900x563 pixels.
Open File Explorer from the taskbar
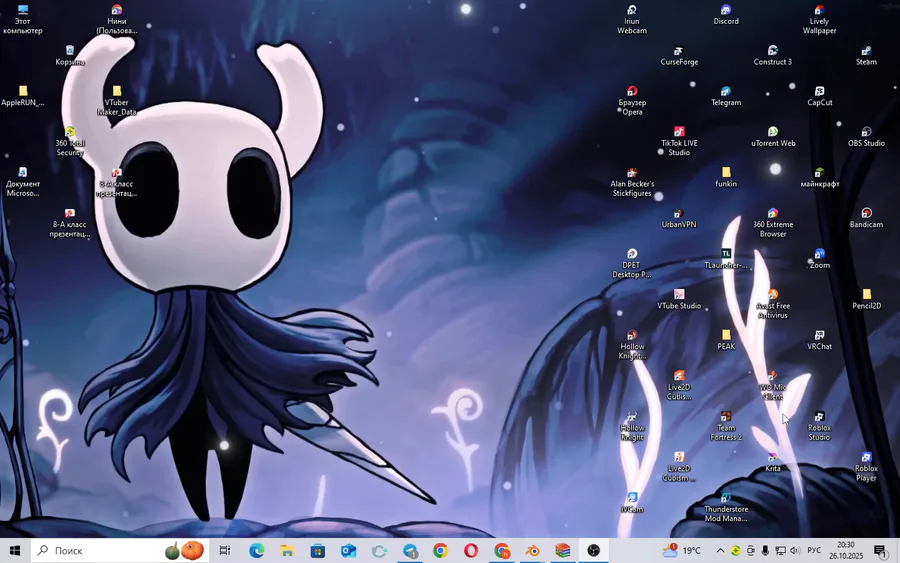point(287,551)
